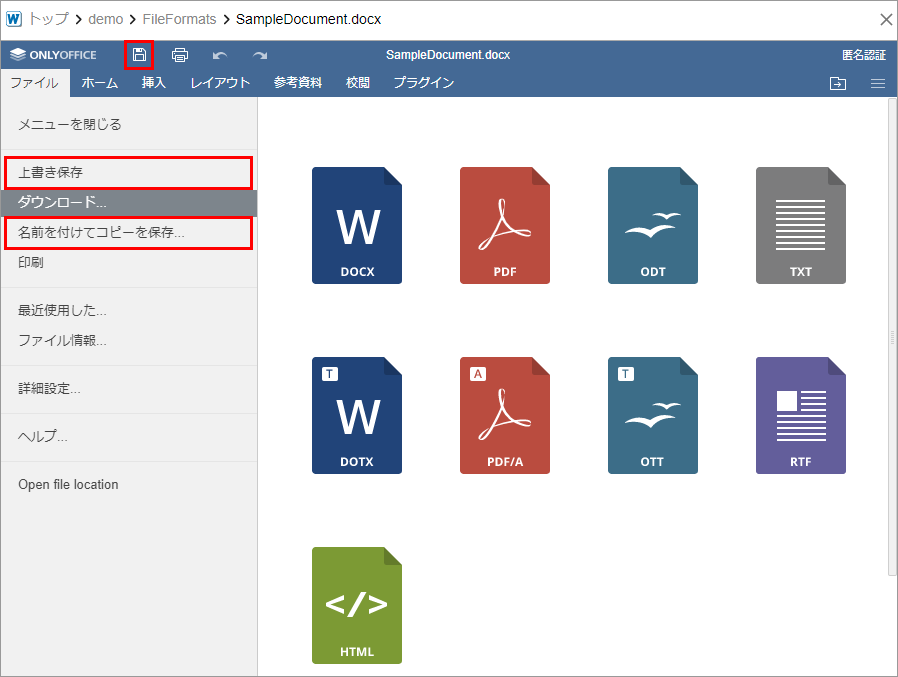Select ダウンロード... menu item

[129, 202]
